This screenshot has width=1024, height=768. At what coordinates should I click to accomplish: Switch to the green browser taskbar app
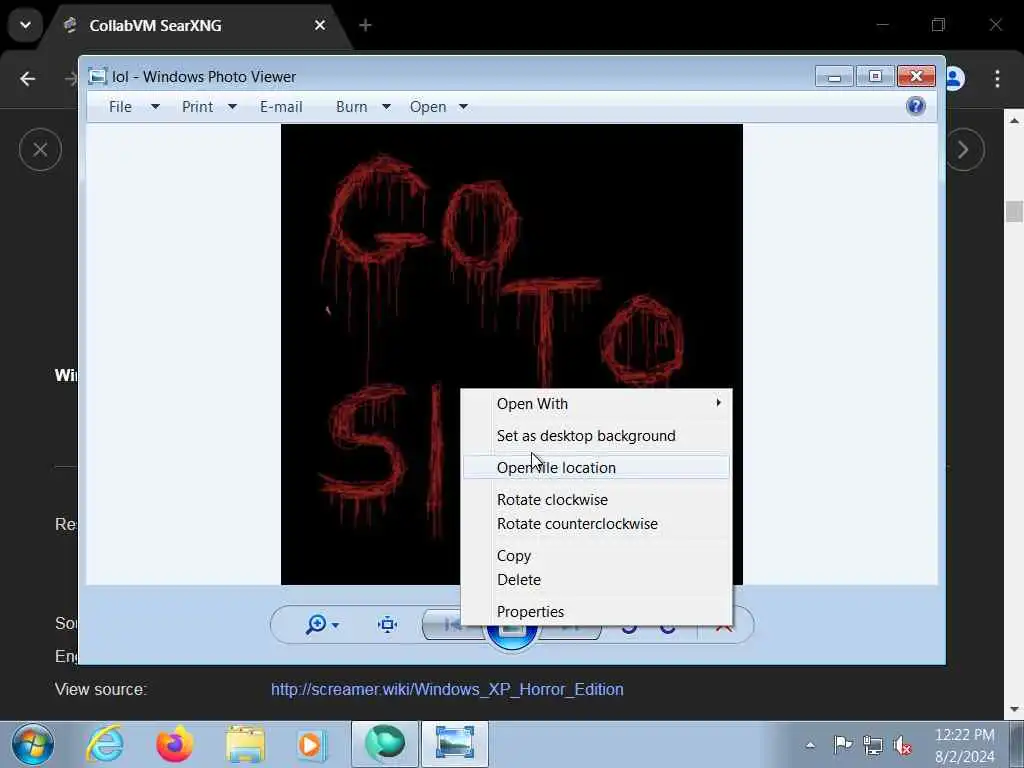click(x=385, y=744)
